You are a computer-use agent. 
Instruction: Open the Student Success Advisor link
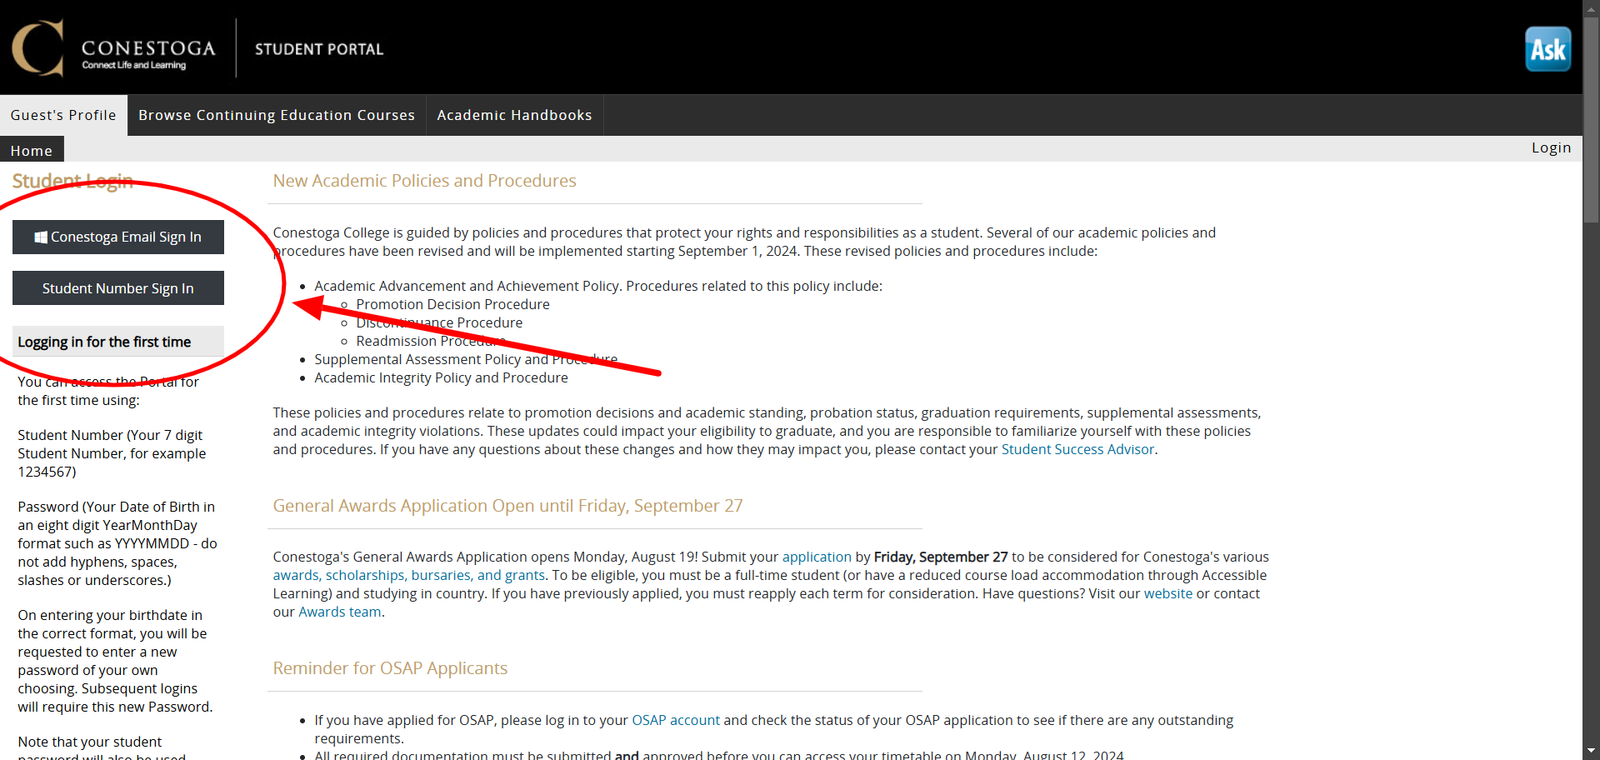[1078, 450]
